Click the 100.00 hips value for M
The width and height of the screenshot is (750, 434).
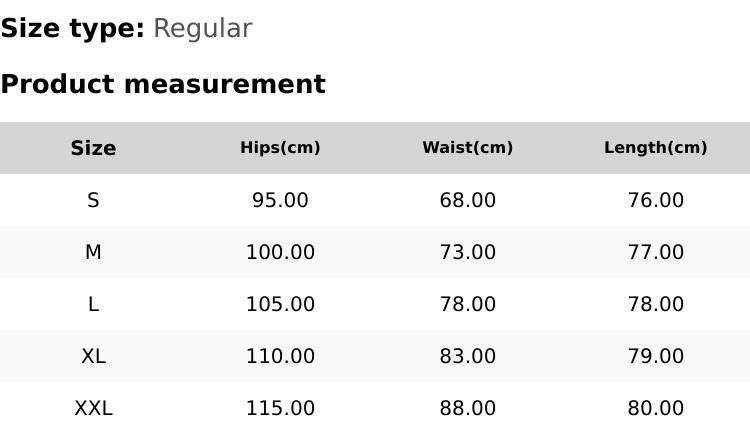click(x=280, y=252)
